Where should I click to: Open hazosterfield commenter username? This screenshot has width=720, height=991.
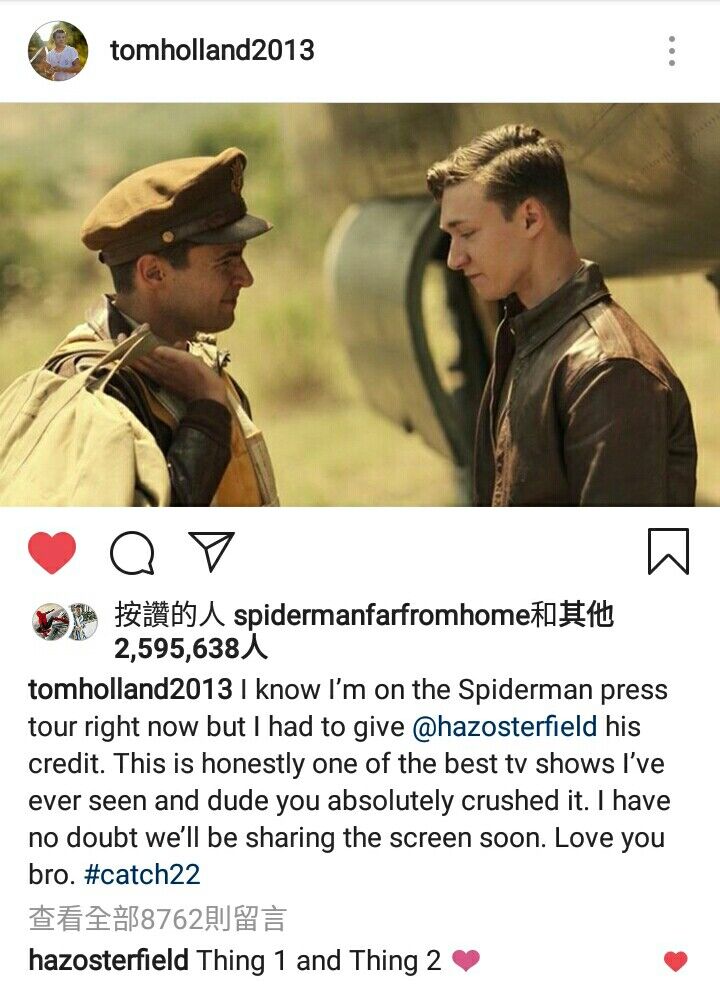pos(108,961)
